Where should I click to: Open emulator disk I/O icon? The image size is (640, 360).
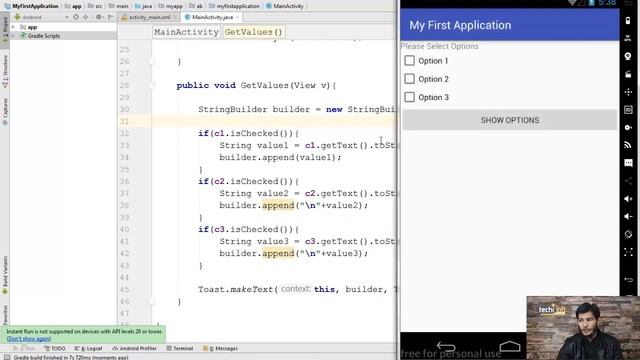[x=628, y=127]
